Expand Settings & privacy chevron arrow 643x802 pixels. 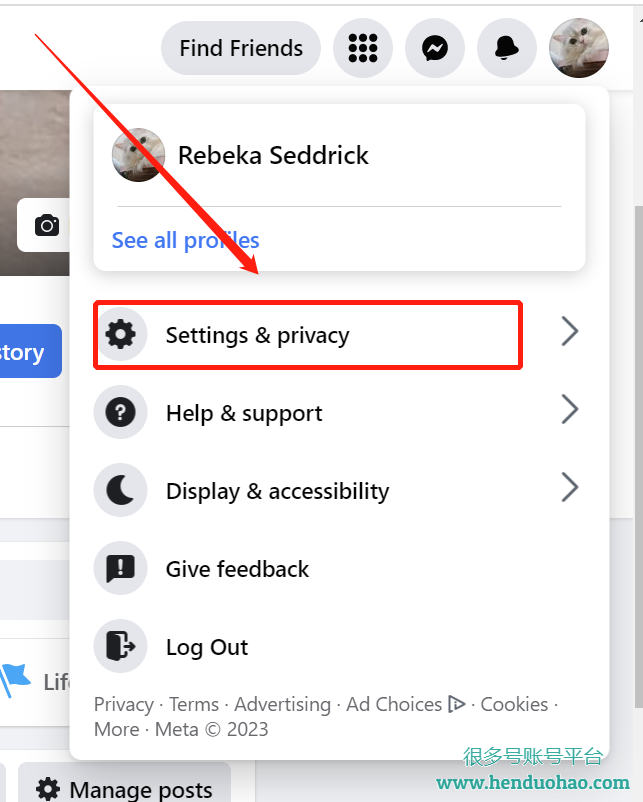(569, 332)
